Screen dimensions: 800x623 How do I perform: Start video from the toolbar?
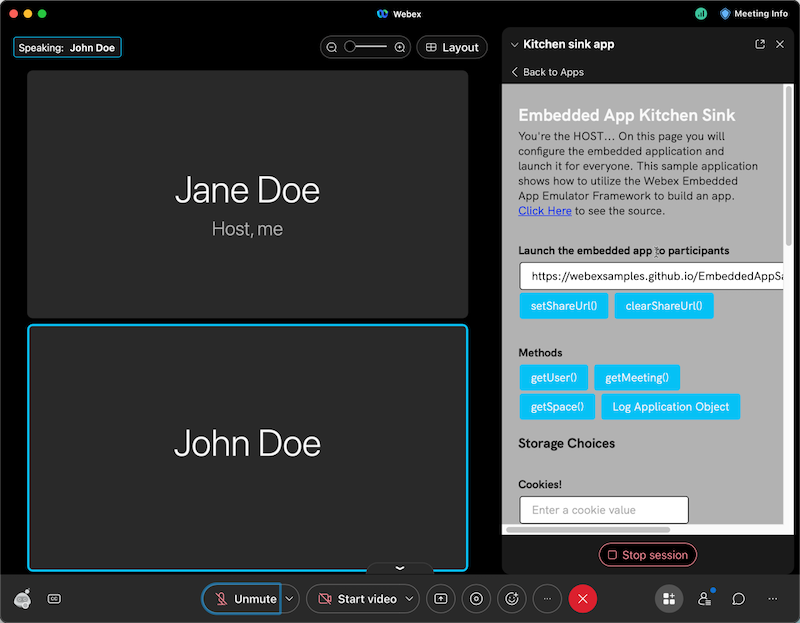[x=357, y=599]
